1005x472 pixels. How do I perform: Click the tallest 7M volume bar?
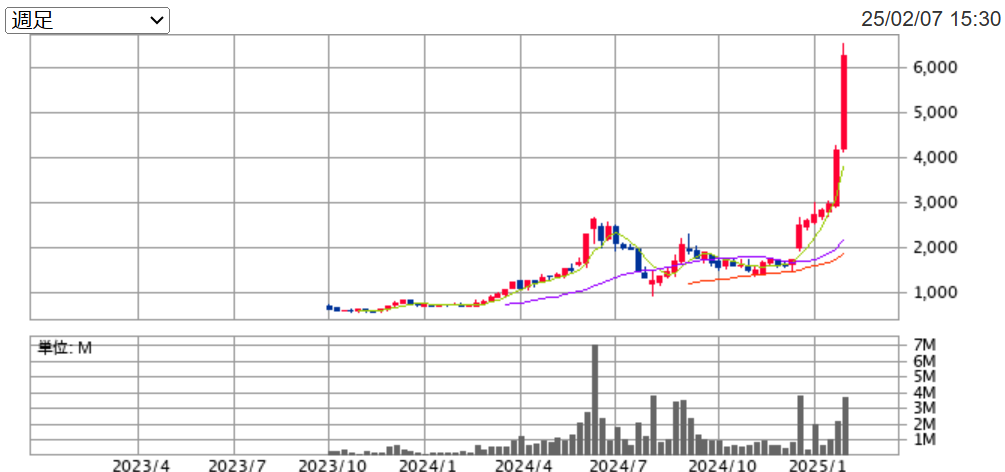pos(595,400)
